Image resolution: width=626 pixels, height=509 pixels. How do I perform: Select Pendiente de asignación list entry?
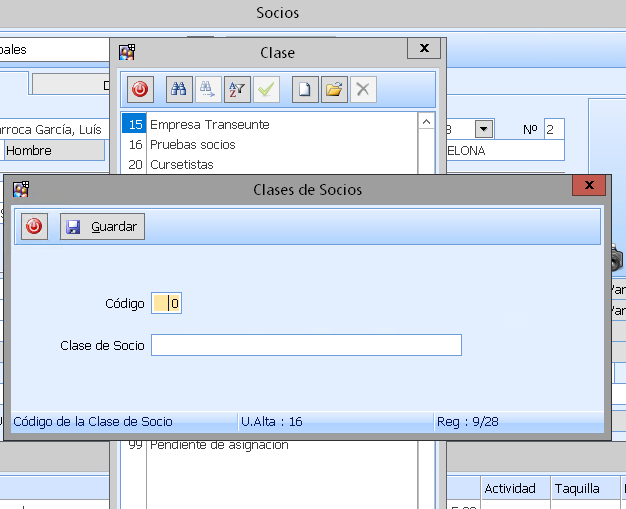[218, 446]
